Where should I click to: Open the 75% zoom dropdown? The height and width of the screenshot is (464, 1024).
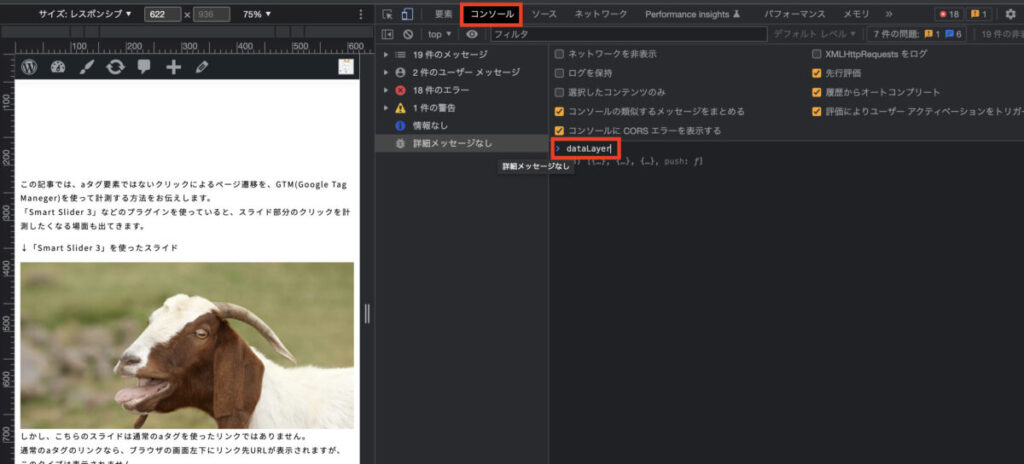click(x=257, y=14)
